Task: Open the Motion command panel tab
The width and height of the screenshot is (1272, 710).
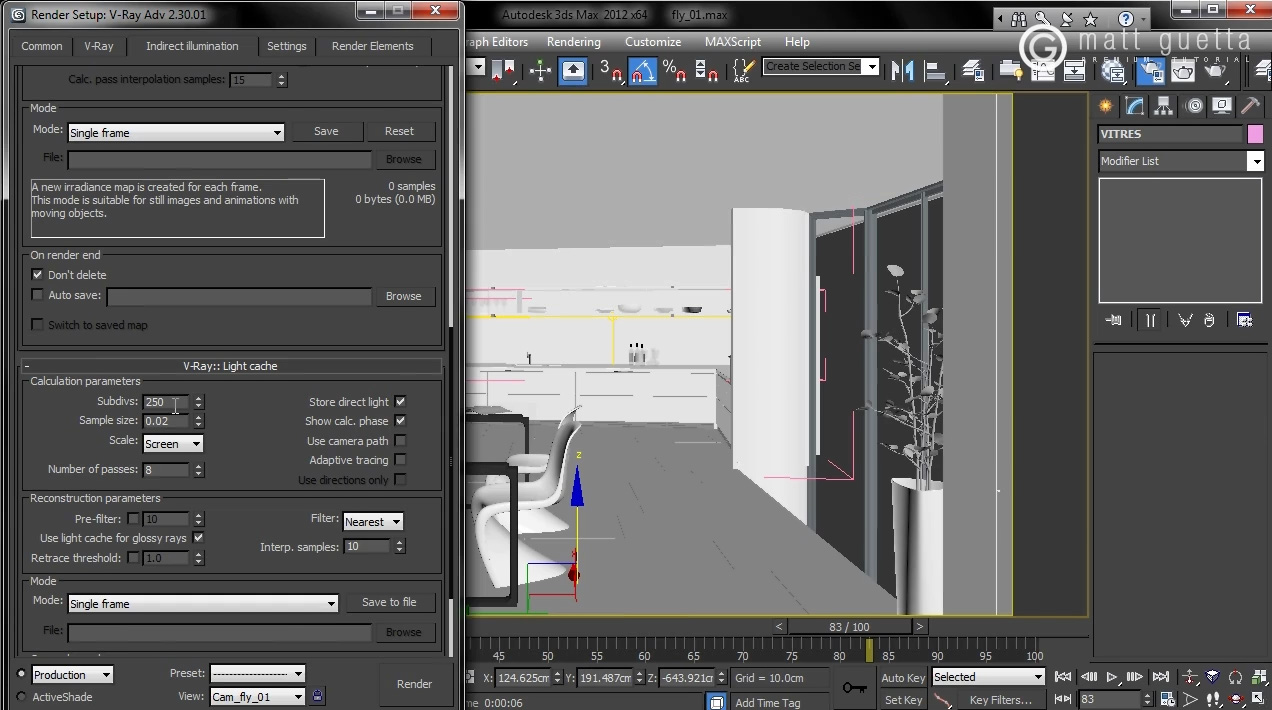Action: coord(1194,106)
